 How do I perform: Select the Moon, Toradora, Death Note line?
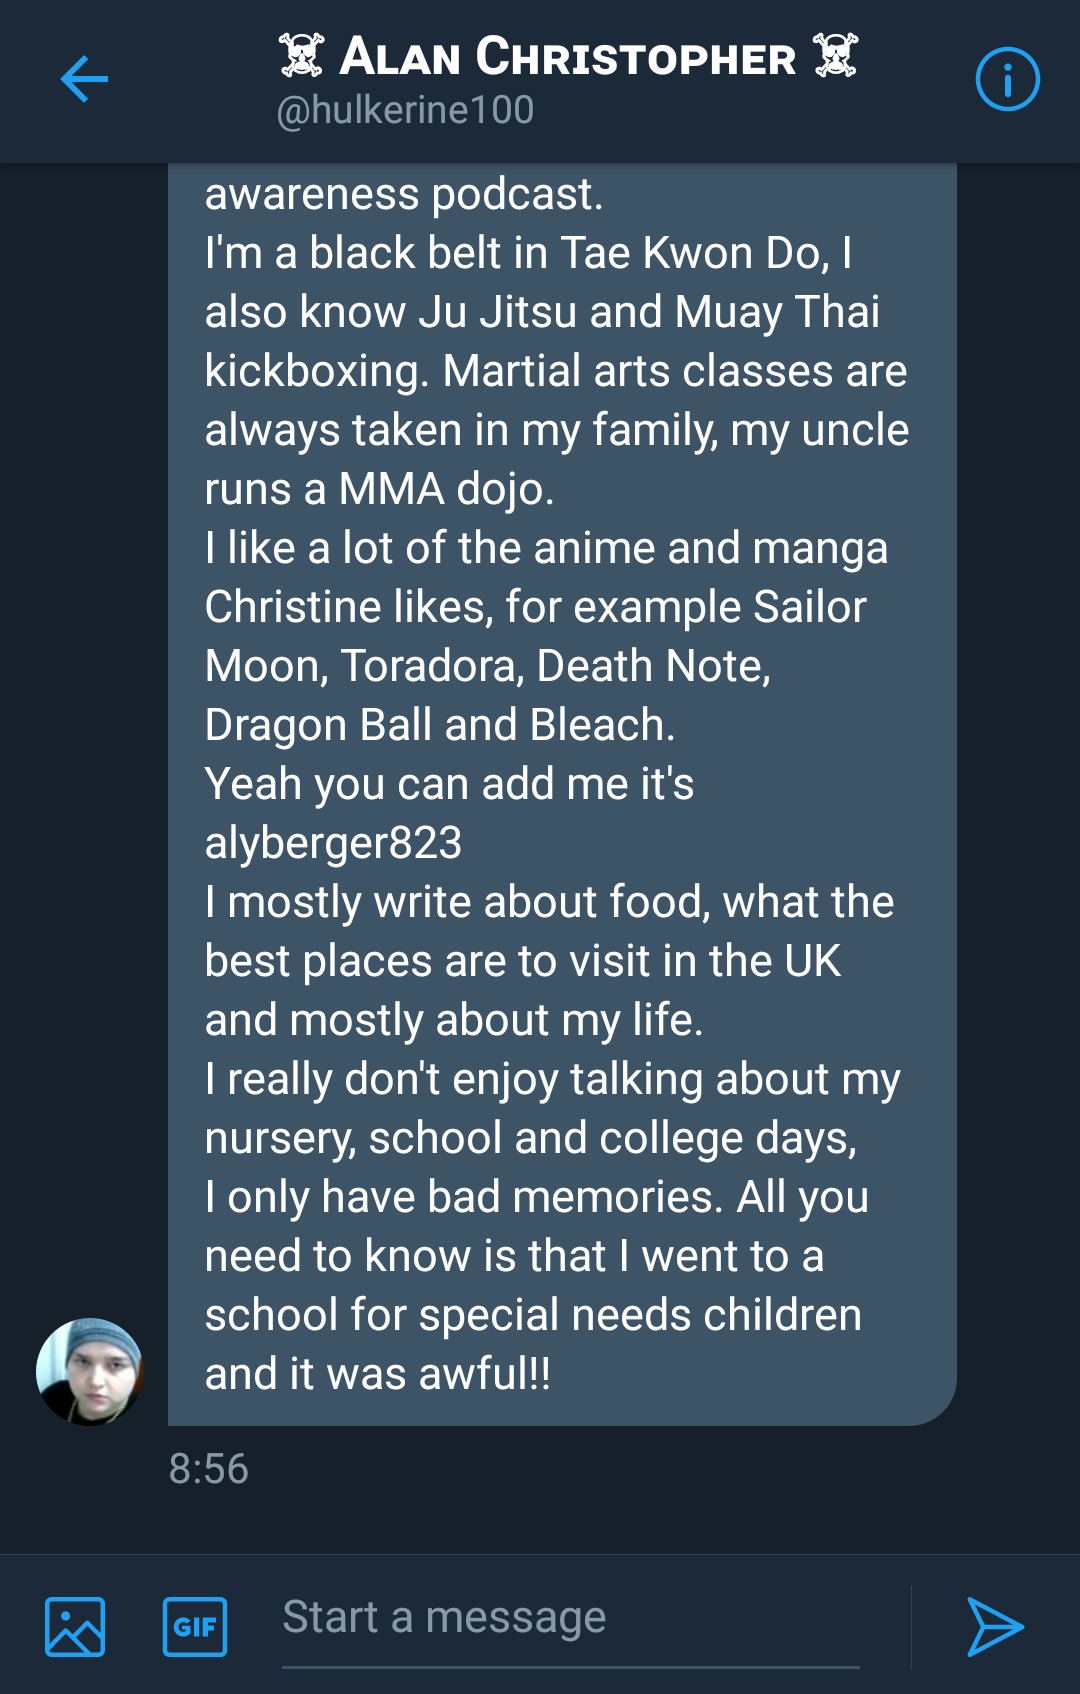click(x=488, y=666)
